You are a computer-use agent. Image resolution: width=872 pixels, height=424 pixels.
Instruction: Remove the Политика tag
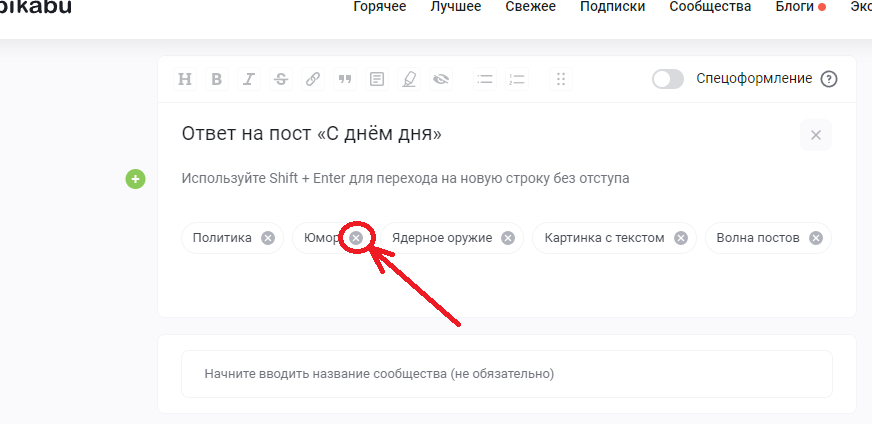tap(268, 238)
